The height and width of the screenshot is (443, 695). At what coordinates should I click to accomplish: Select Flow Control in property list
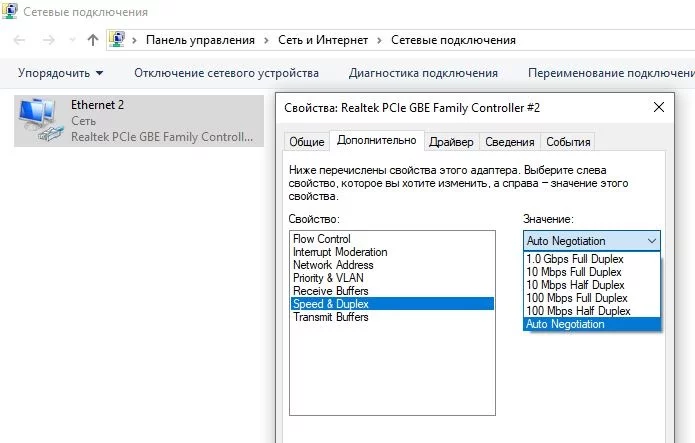pyautogui.click(x=321, y=239)
